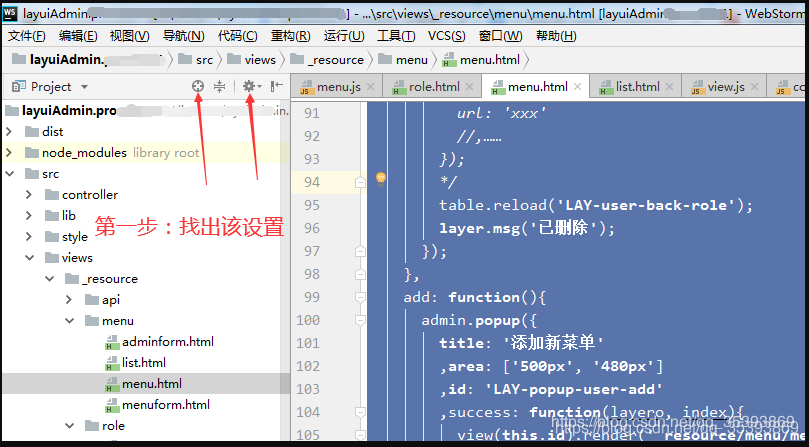Collapse the menu folder in tree
809x447 pixels.
coord(70,321)
